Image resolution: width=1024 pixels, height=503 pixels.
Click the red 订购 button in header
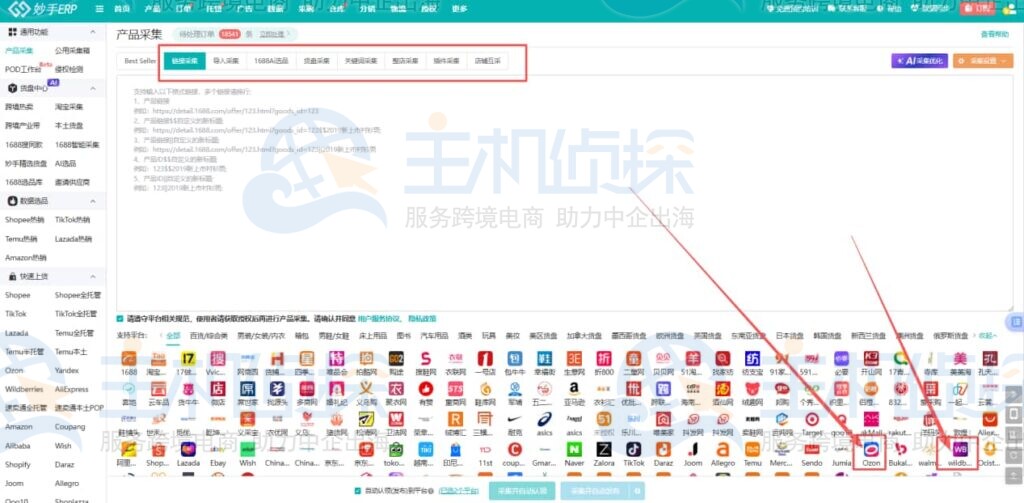pyautogui.click(x=977, y=8)
